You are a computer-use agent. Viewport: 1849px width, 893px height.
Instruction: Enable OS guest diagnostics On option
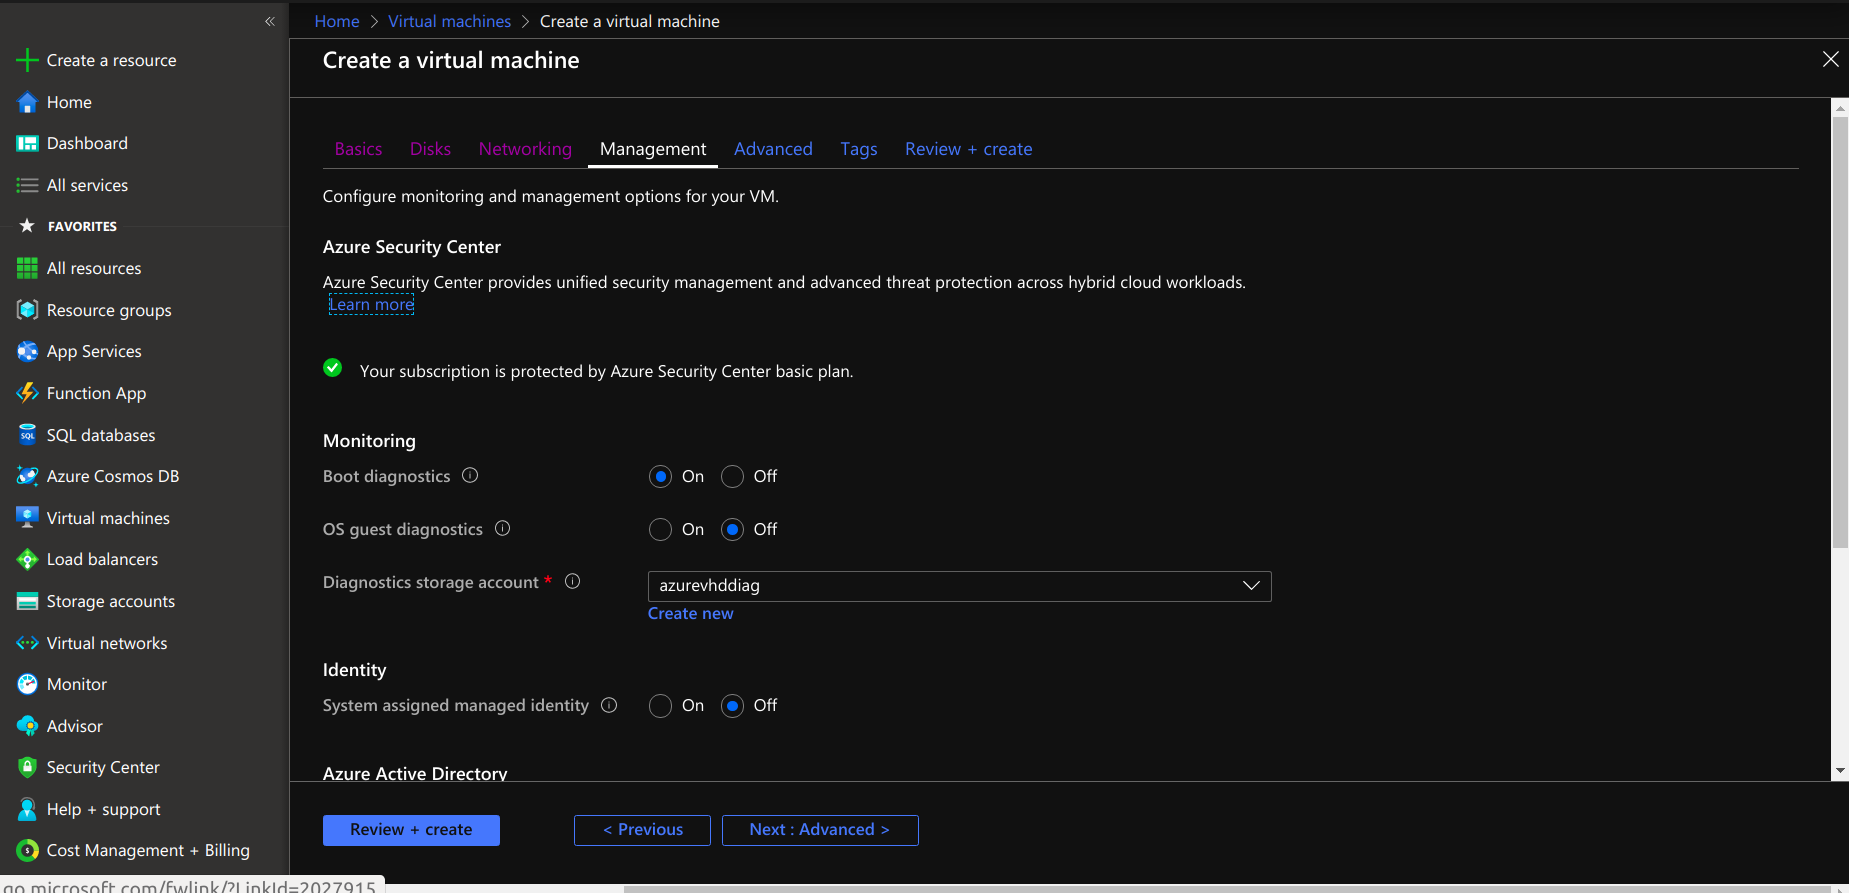click(x=660, y=530)
